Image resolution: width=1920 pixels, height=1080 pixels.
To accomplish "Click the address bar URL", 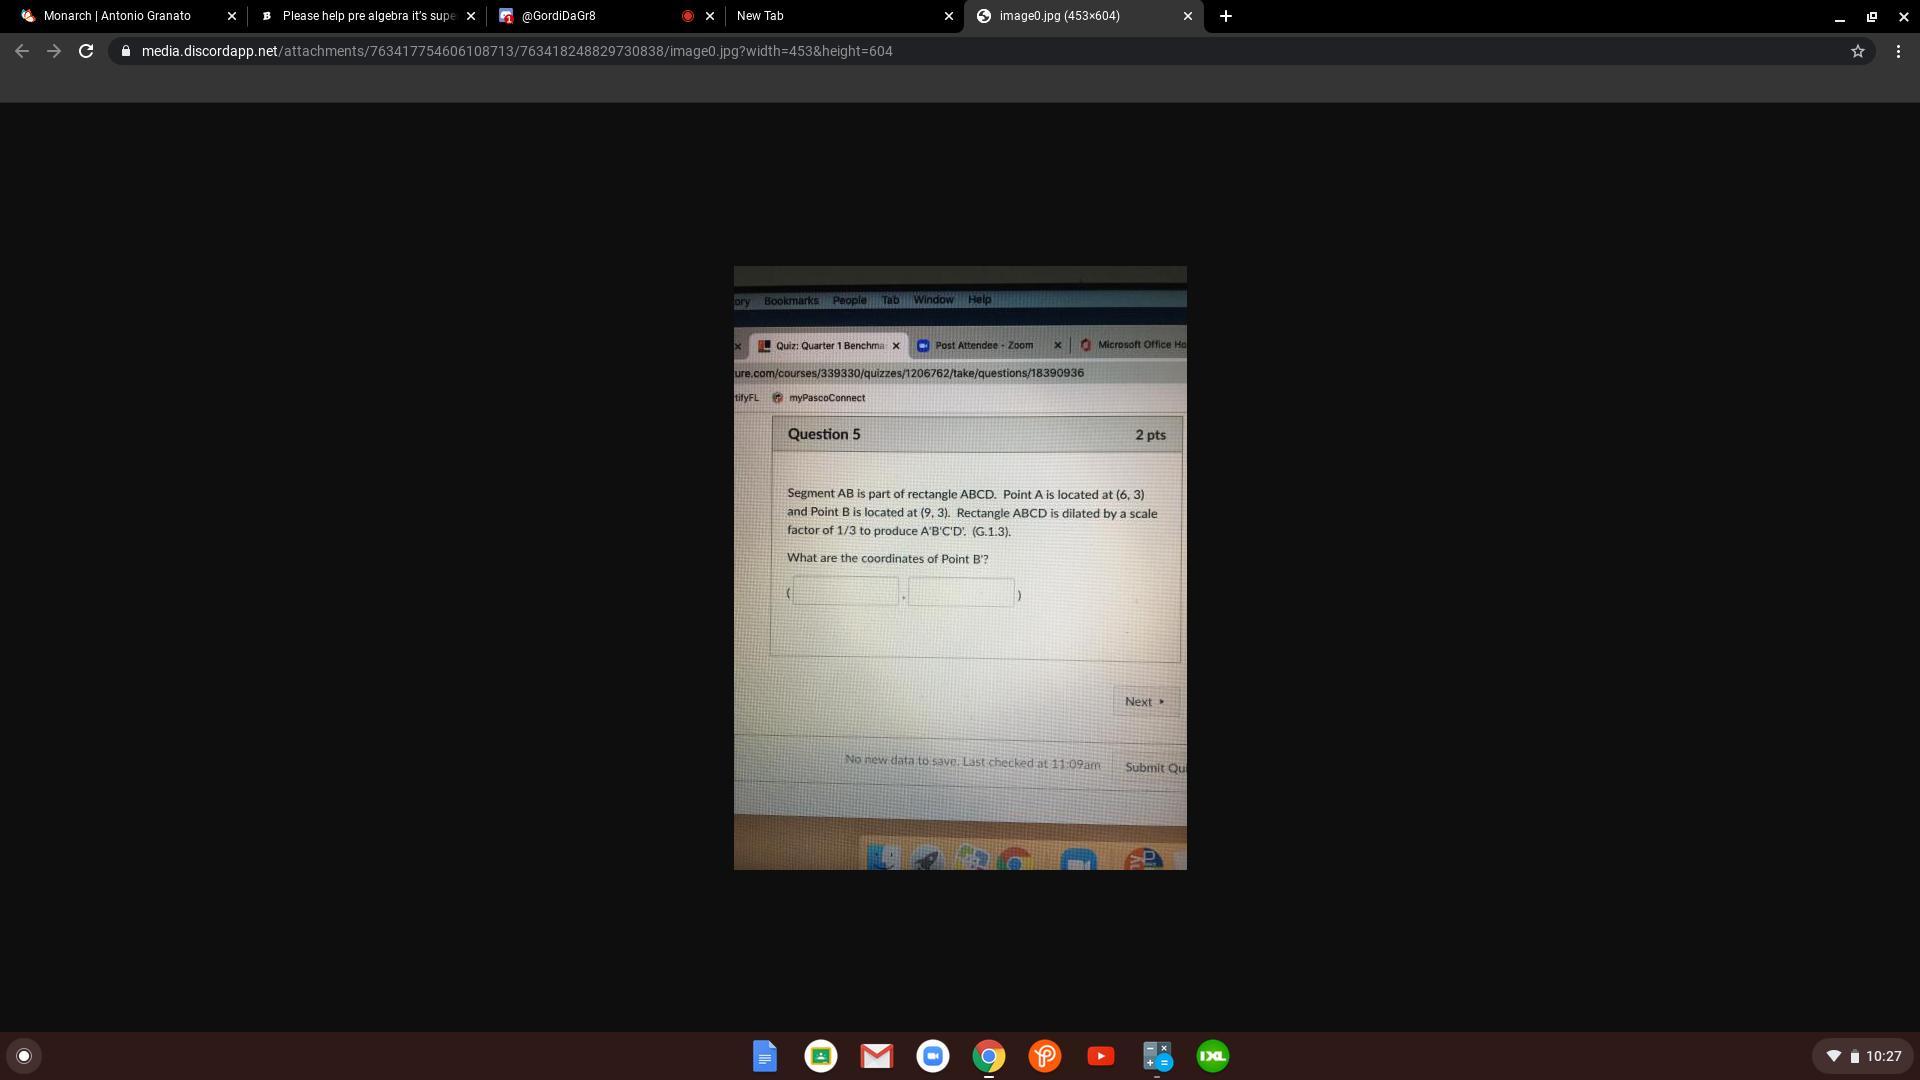I will click(x=516, y=51).
